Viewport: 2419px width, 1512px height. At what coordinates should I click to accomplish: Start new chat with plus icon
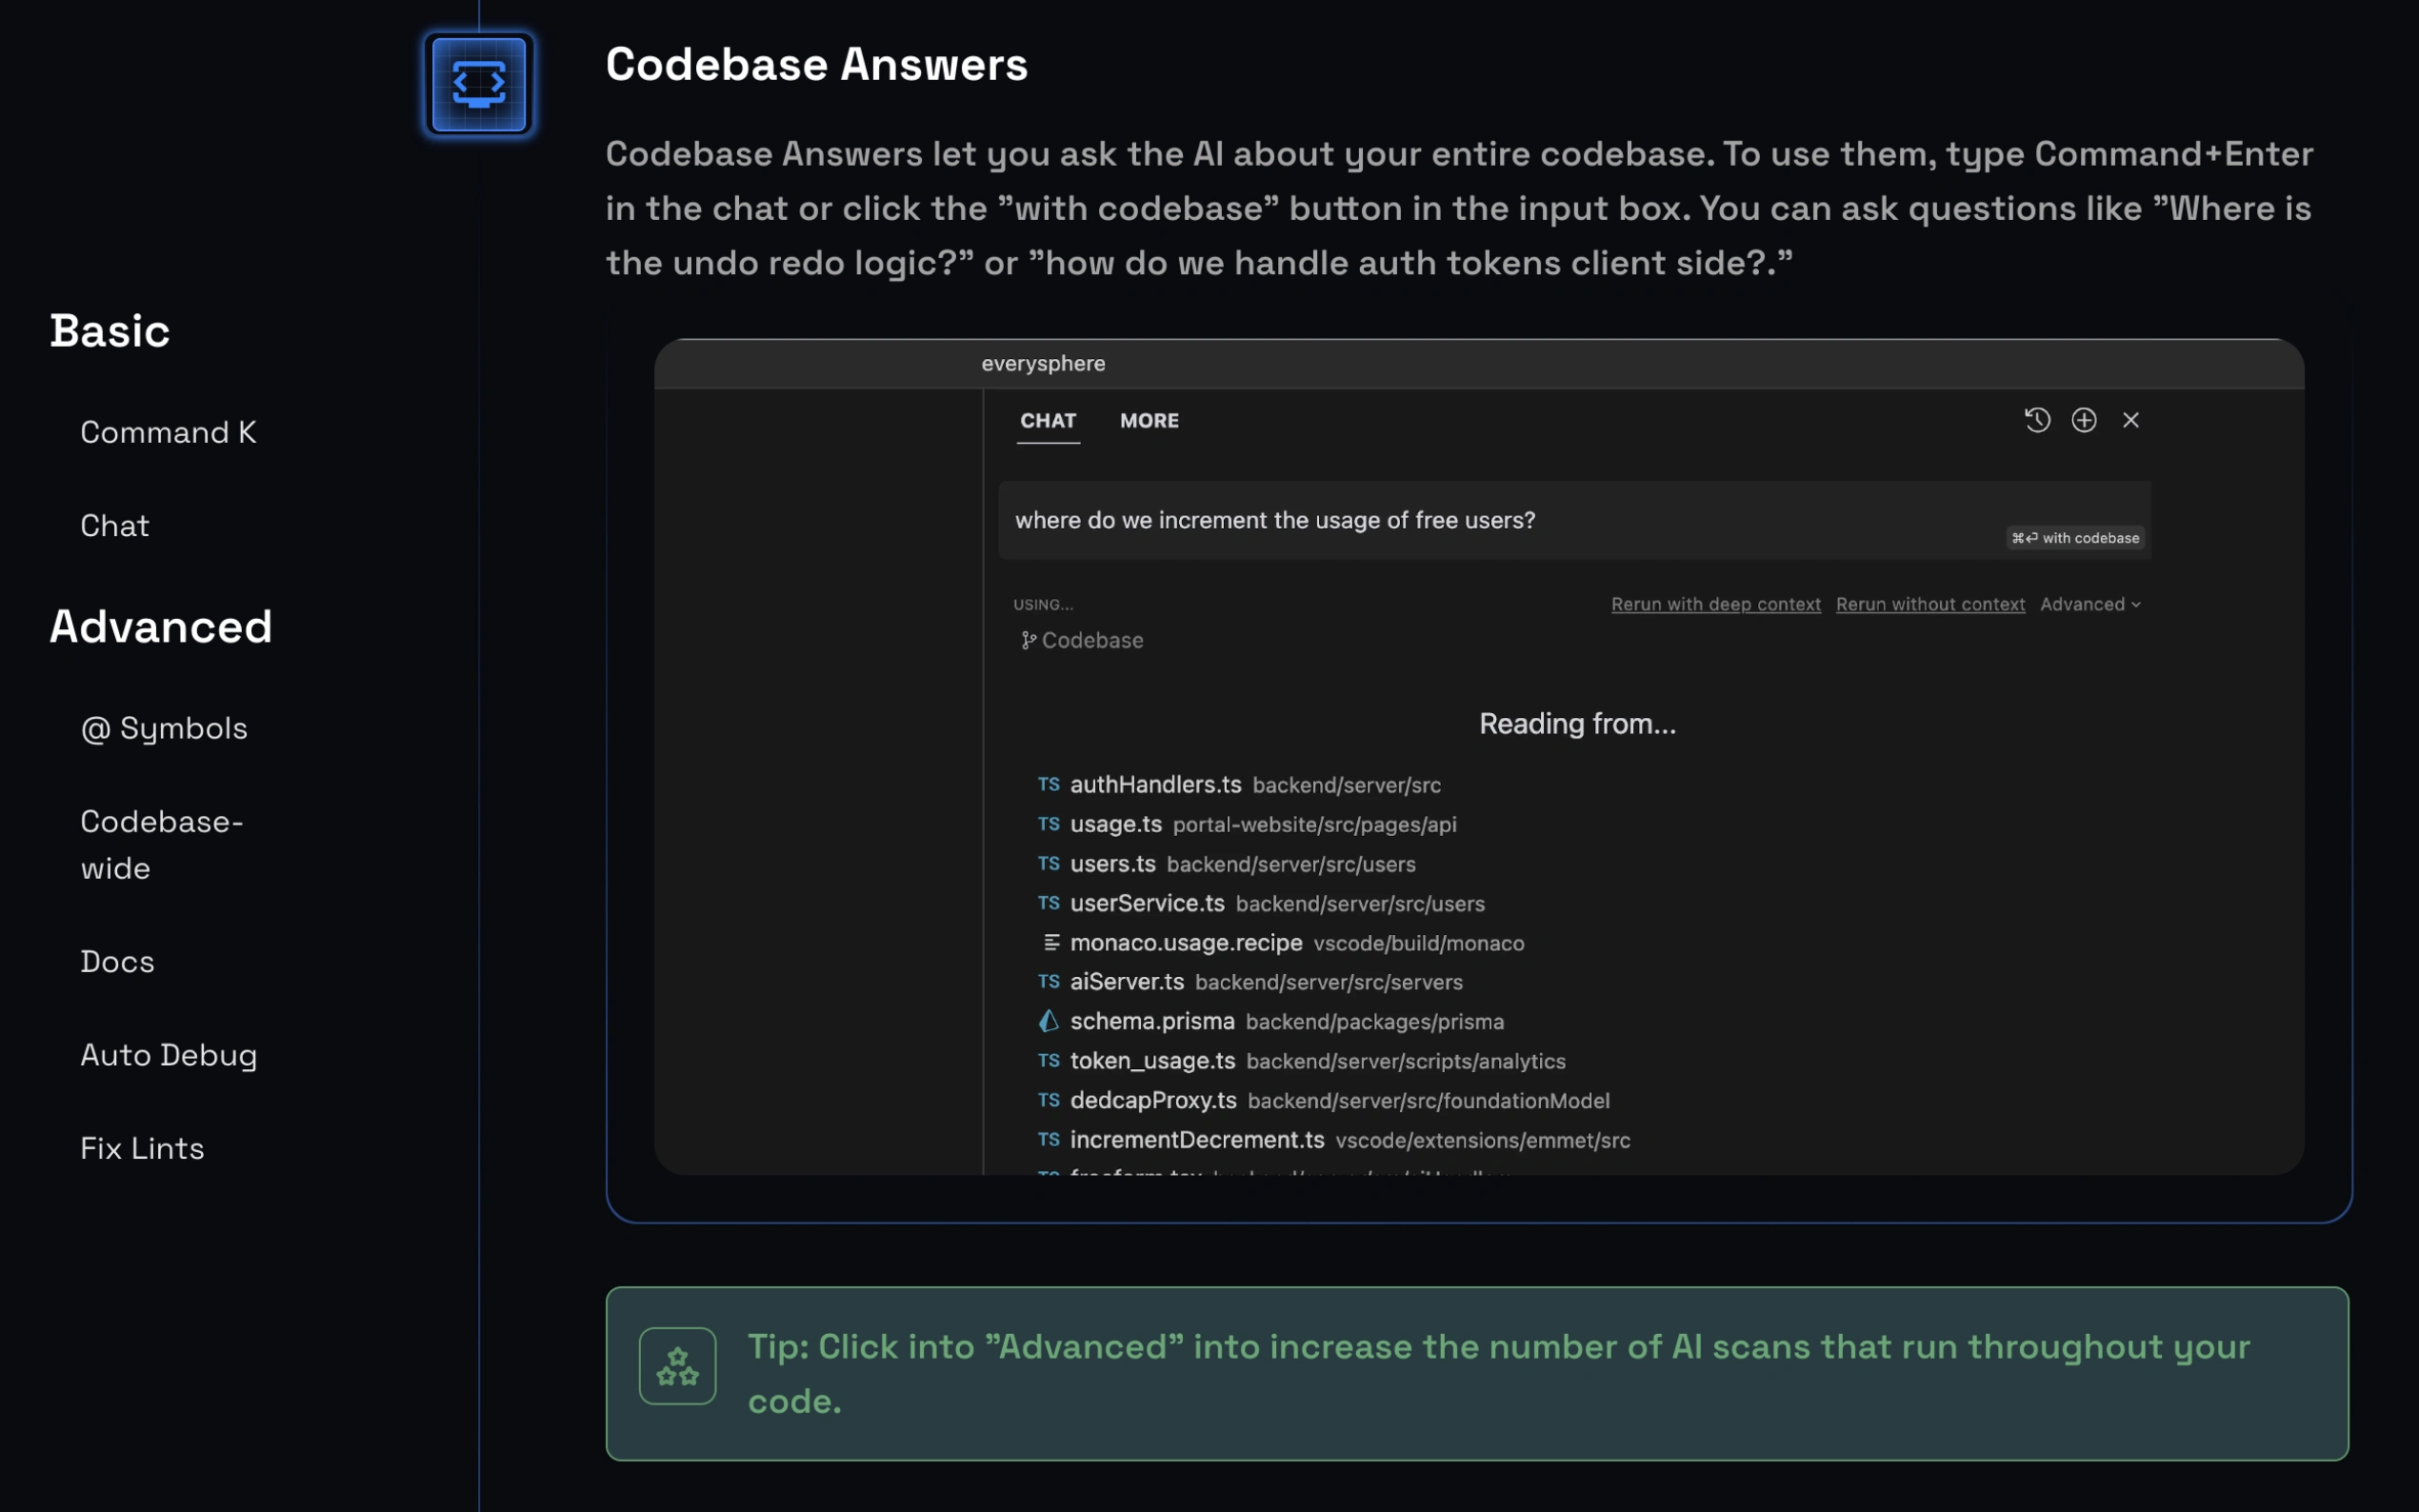coord(2084,420)
